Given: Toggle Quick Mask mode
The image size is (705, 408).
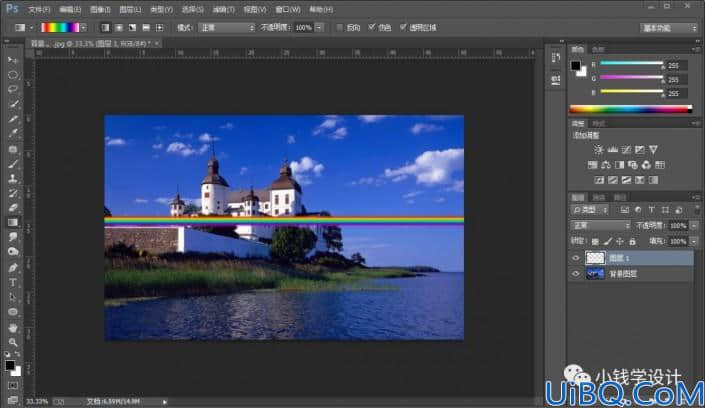Looking at the screenshot, I should click(x=13, y=386).
